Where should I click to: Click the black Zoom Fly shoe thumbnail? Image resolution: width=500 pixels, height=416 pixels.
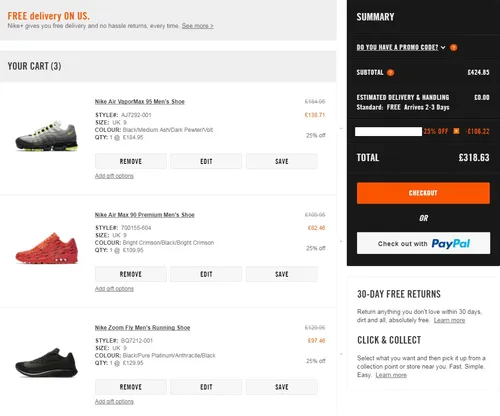(x=47, y=363)
